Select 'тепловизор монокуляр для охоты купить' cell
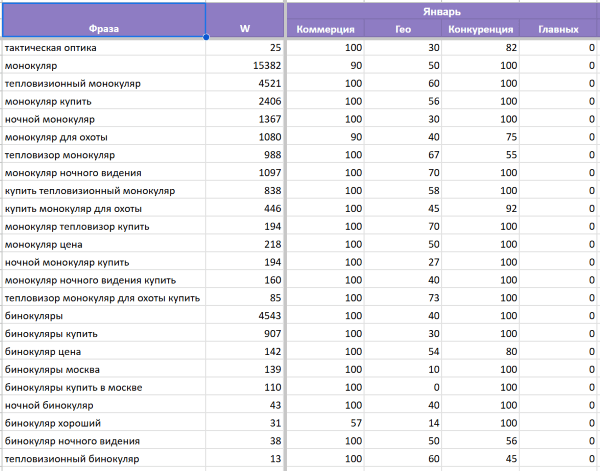Image resolution: width=600 pixels, height=471 pixels. 104,298
